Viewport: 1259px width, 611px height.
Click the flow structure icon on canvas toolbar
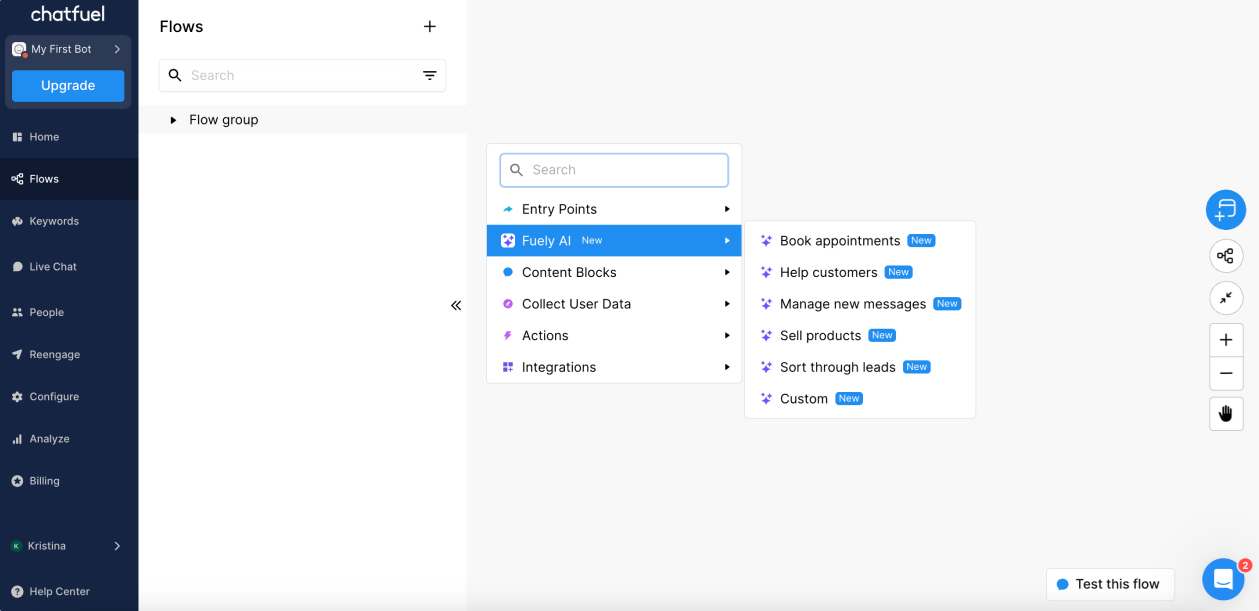1226,256
